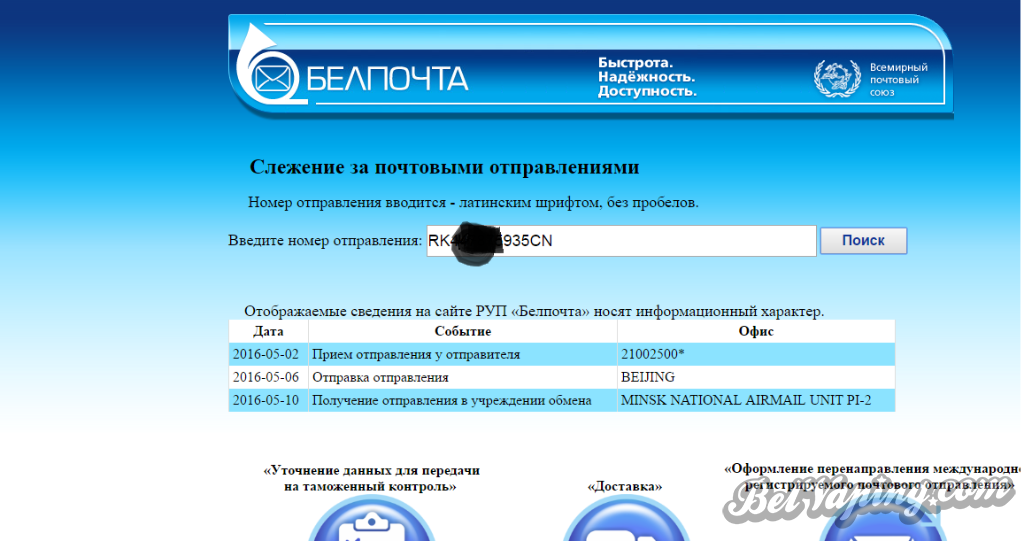Select «Получение отправления в учреждении обмена» cell
This screenshot has width=1024, height=541.
click(462, 400)
